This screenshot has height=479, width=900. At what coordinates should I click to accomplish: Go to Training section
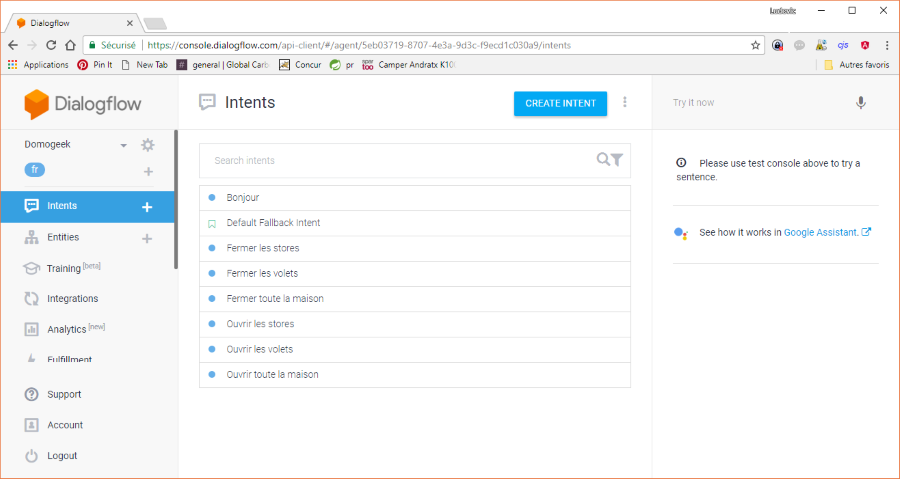[64, 268]
